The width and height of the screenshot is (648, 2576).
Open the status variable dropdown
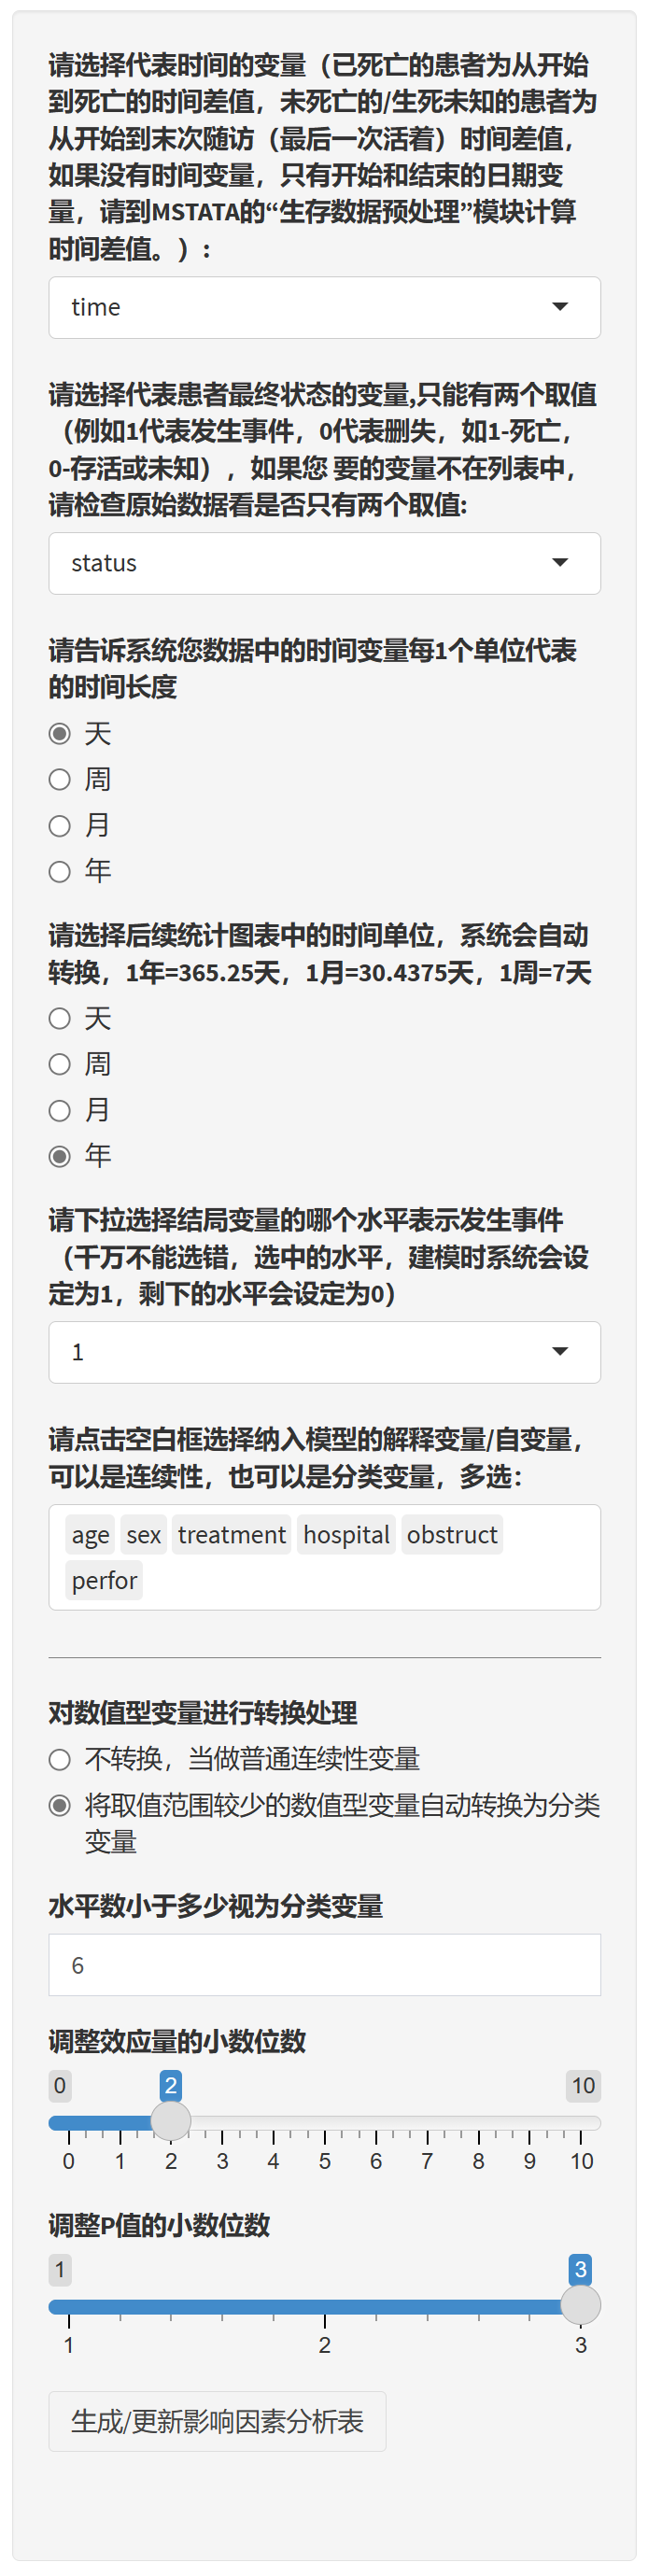324,563
